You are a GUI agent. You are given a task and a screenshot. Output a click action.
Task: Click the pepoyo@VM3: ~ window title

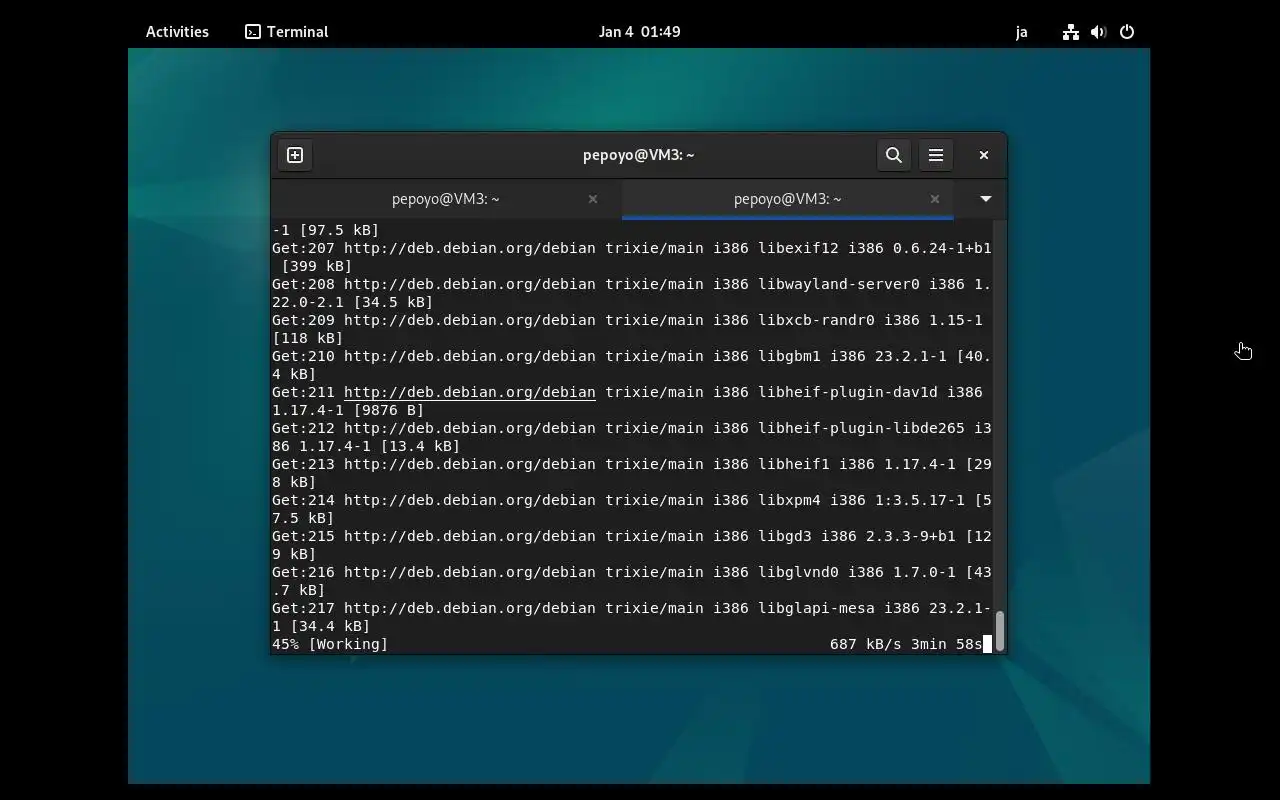[x=639, y=155]
